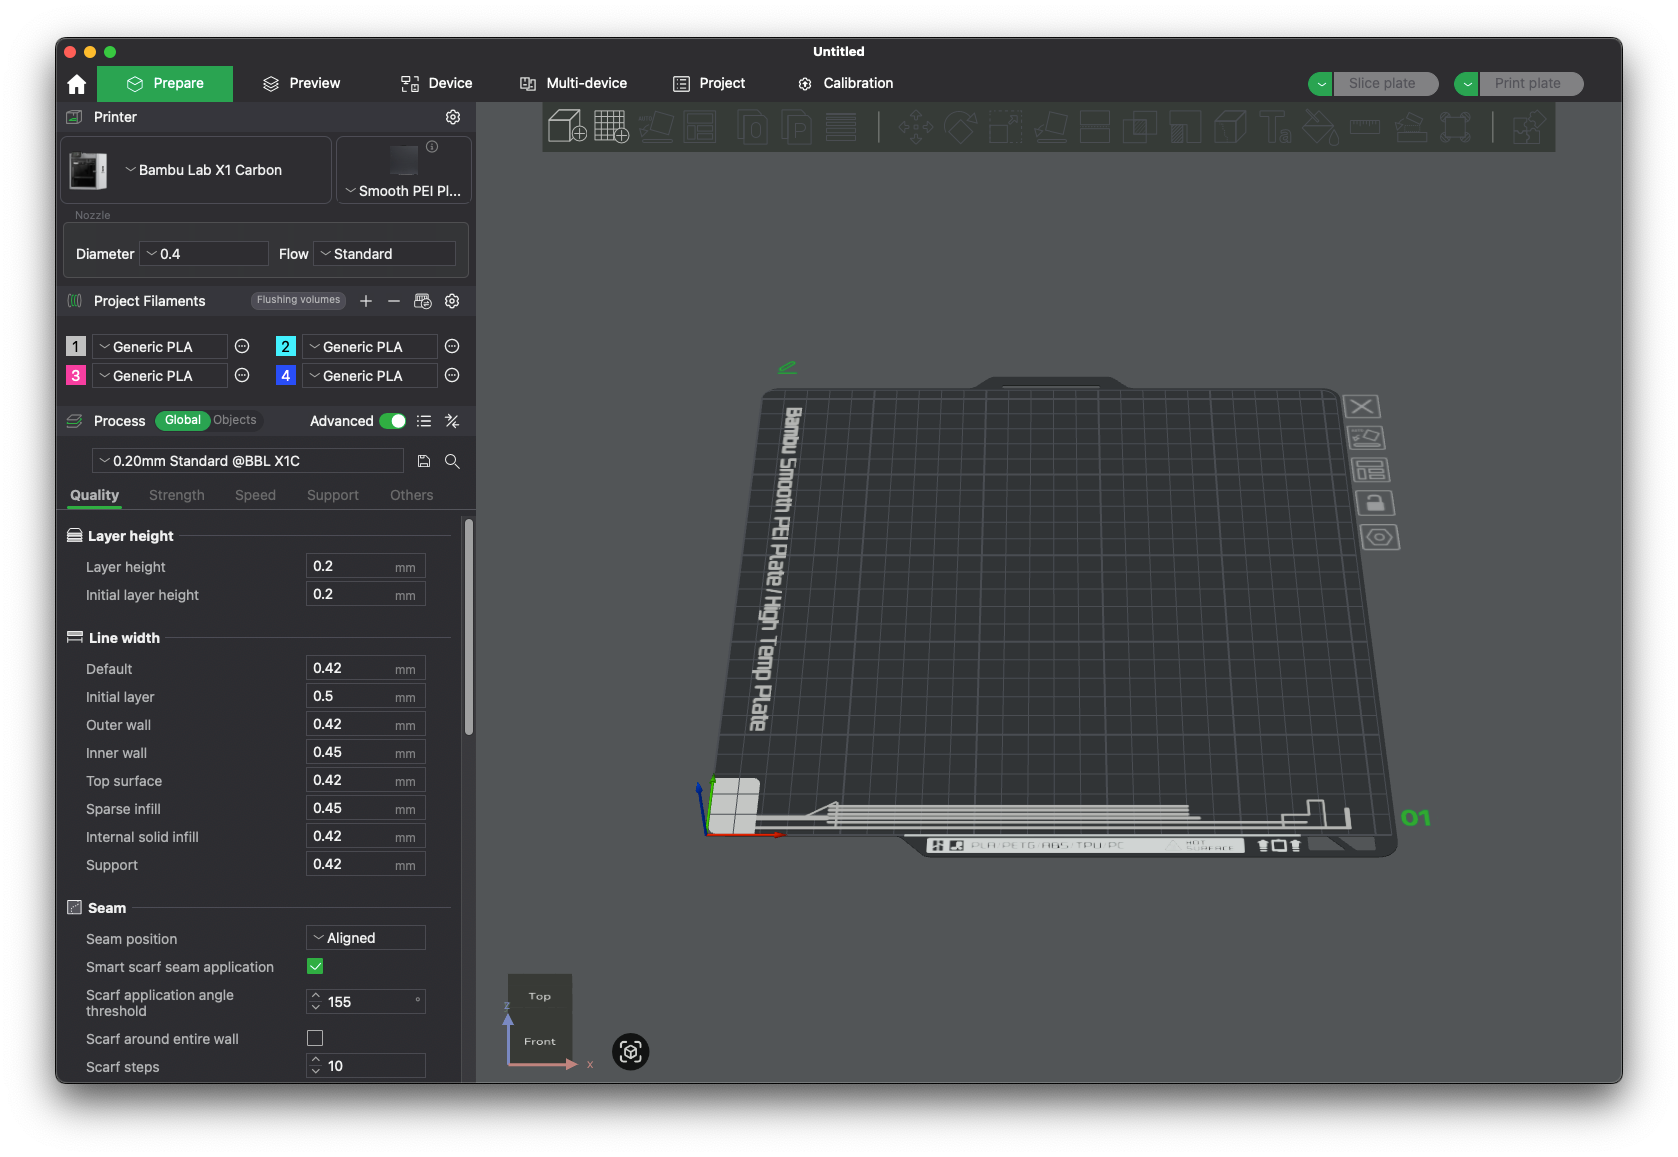Go to the Home screen
This screenshot has width=1678, height=1157.
pyautogui.click(x=77, y=84)
